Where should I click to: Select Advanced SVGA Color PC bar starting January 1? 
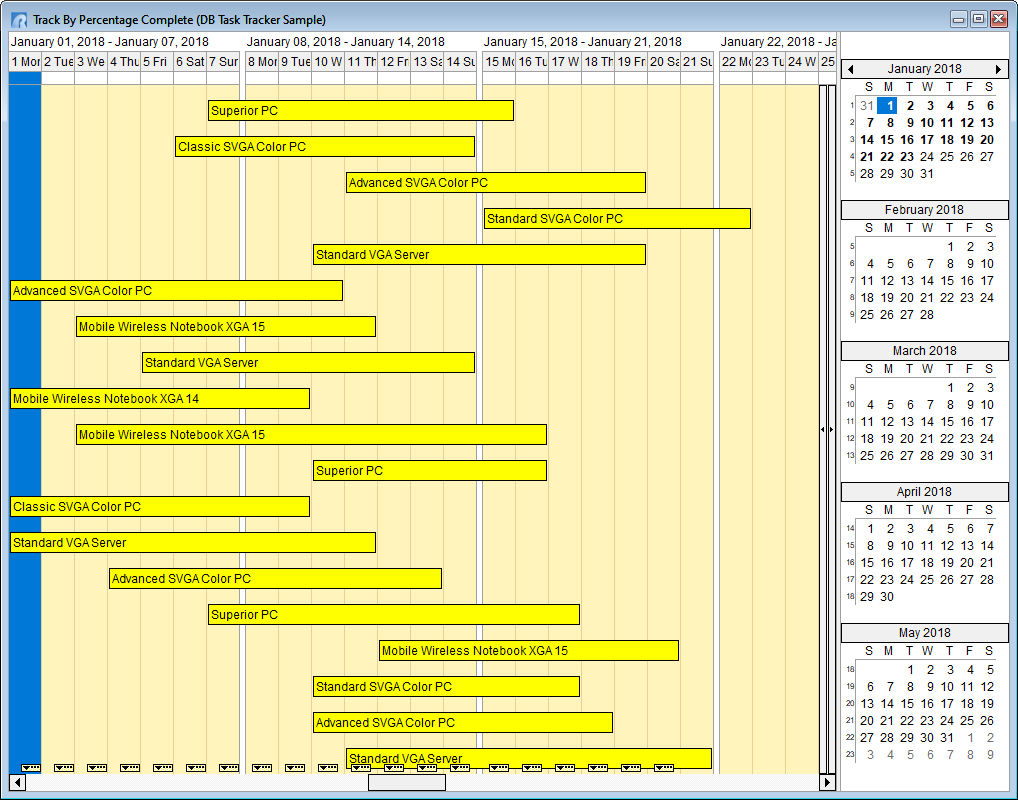tap(177, 290)
